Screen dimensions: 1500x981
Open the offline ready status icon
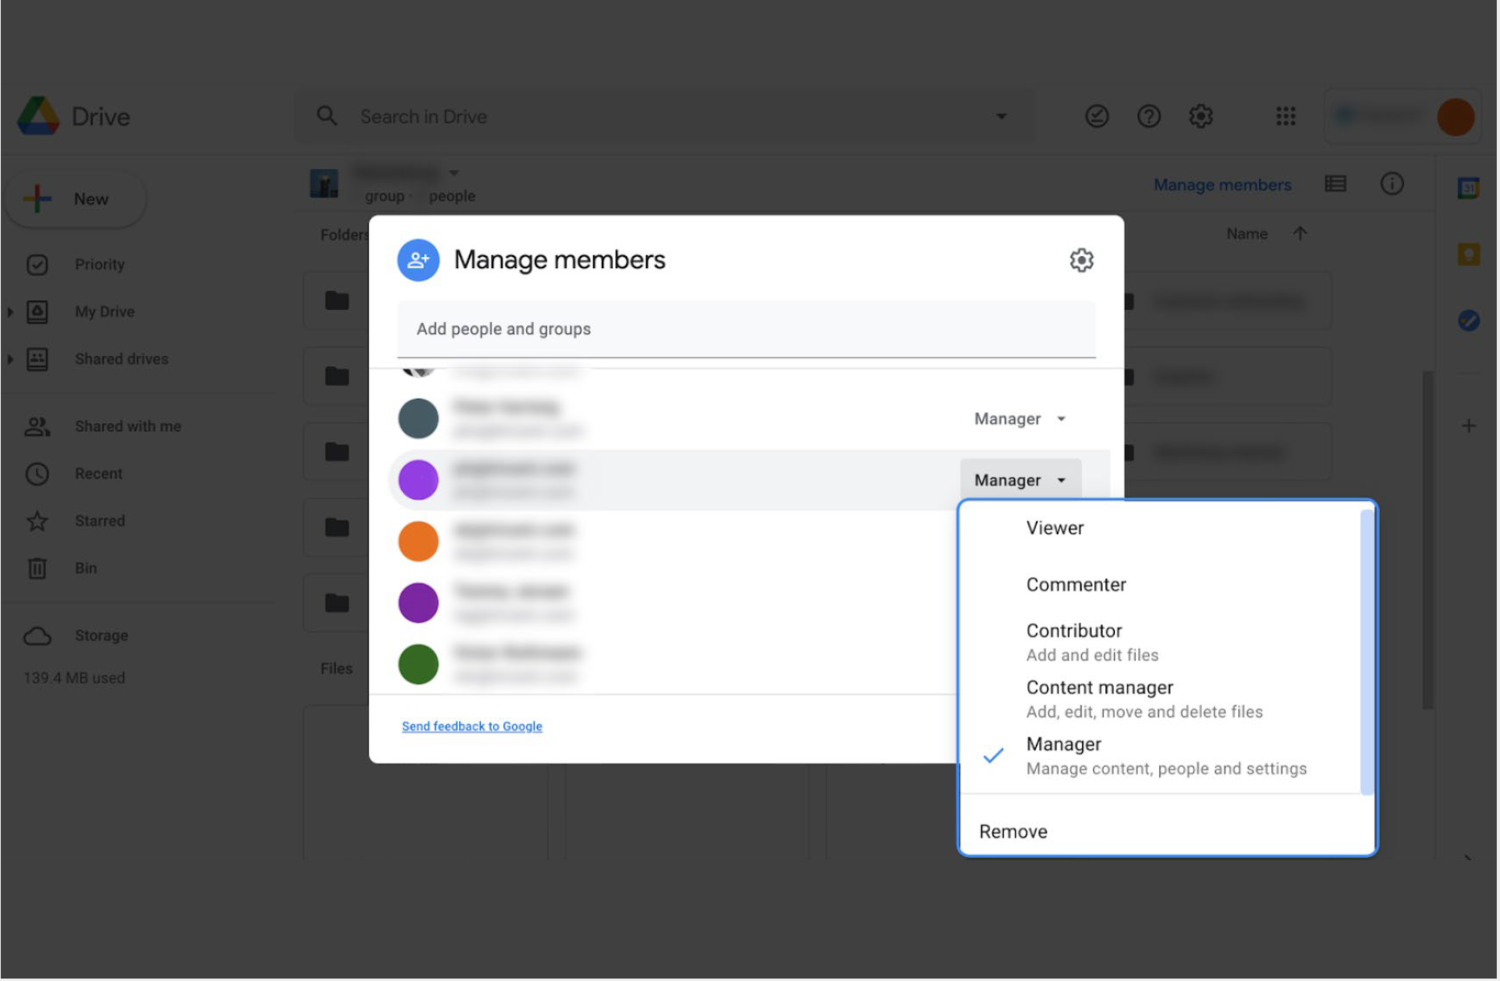1097,116
